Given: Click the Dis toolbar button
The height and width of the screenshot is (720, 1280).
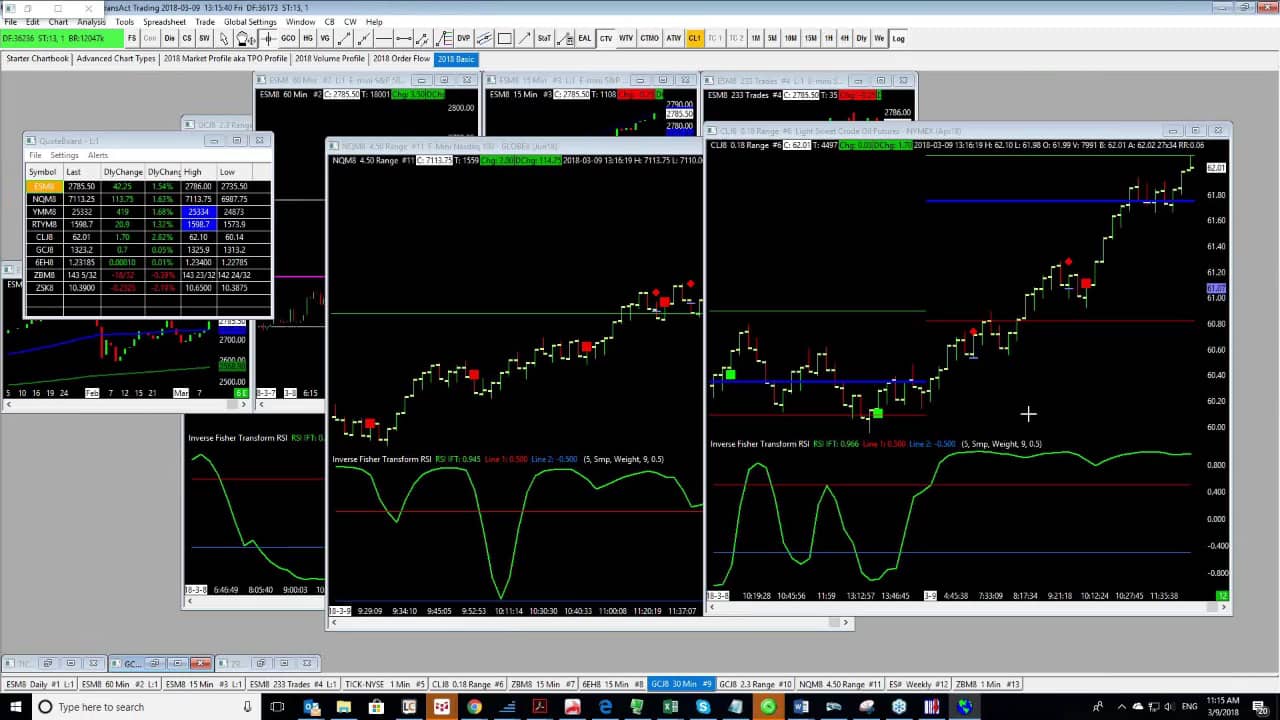Looking at the screenshot, I should click(170, 38).
